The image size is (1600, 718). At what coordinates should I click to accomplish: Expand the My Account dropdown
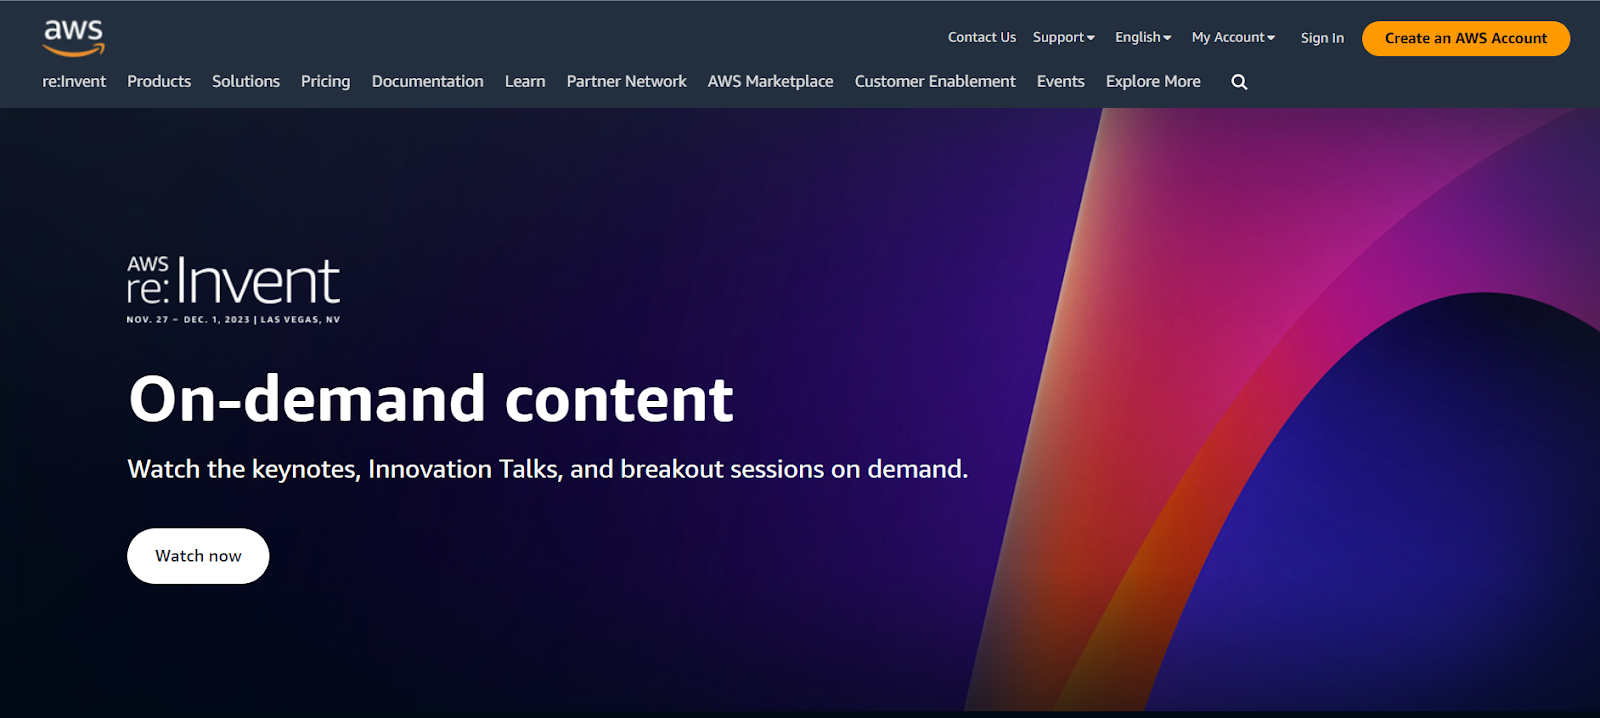(1233, 38)
